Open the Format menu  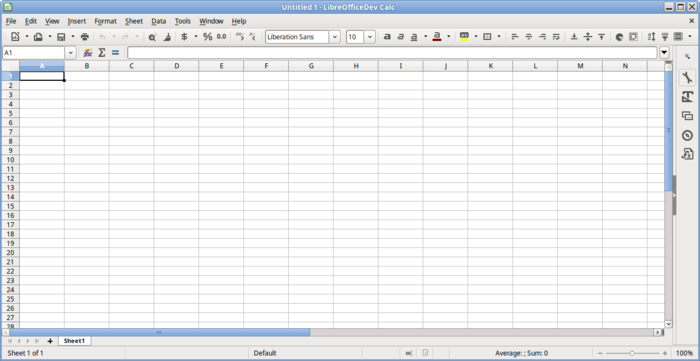pos(105,21)
